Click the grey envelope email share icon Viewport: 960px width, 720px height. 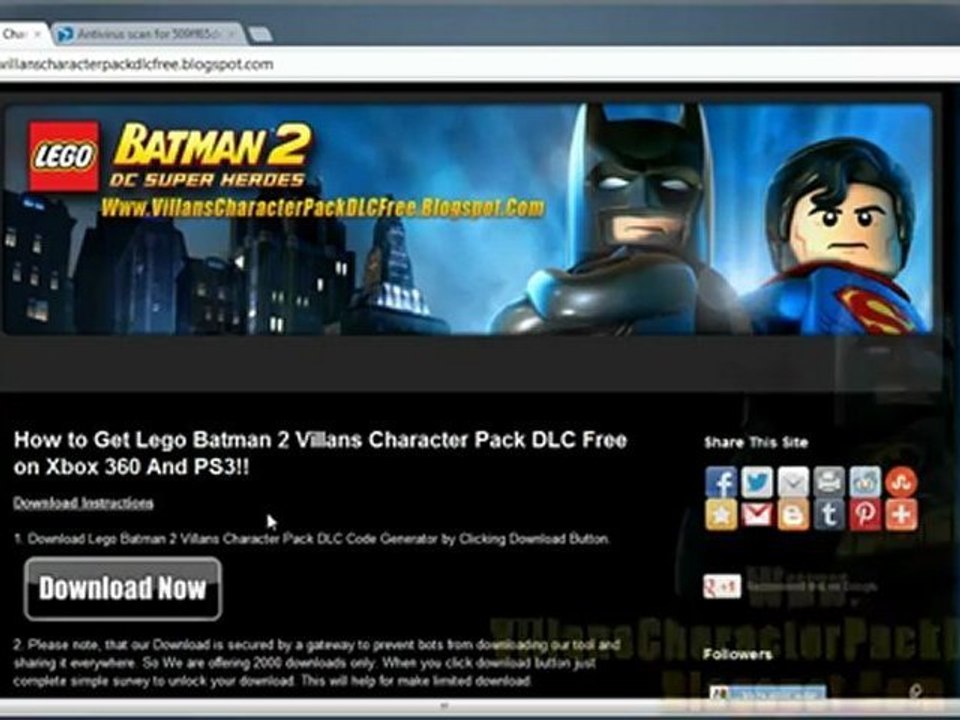(793, 482)
